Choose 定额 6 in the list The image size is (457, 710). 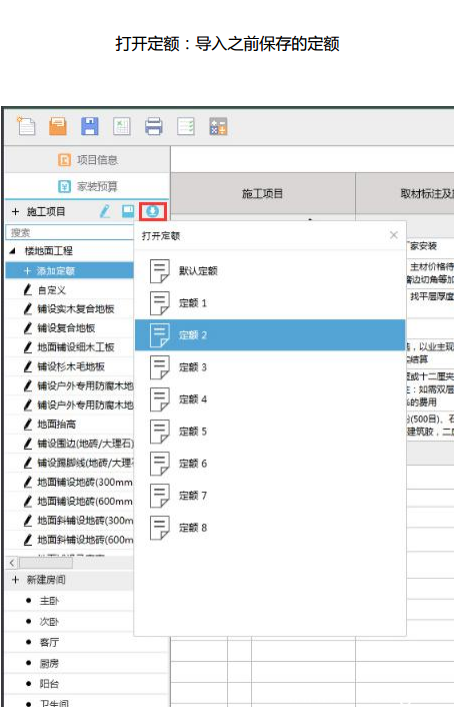[270, 463]
